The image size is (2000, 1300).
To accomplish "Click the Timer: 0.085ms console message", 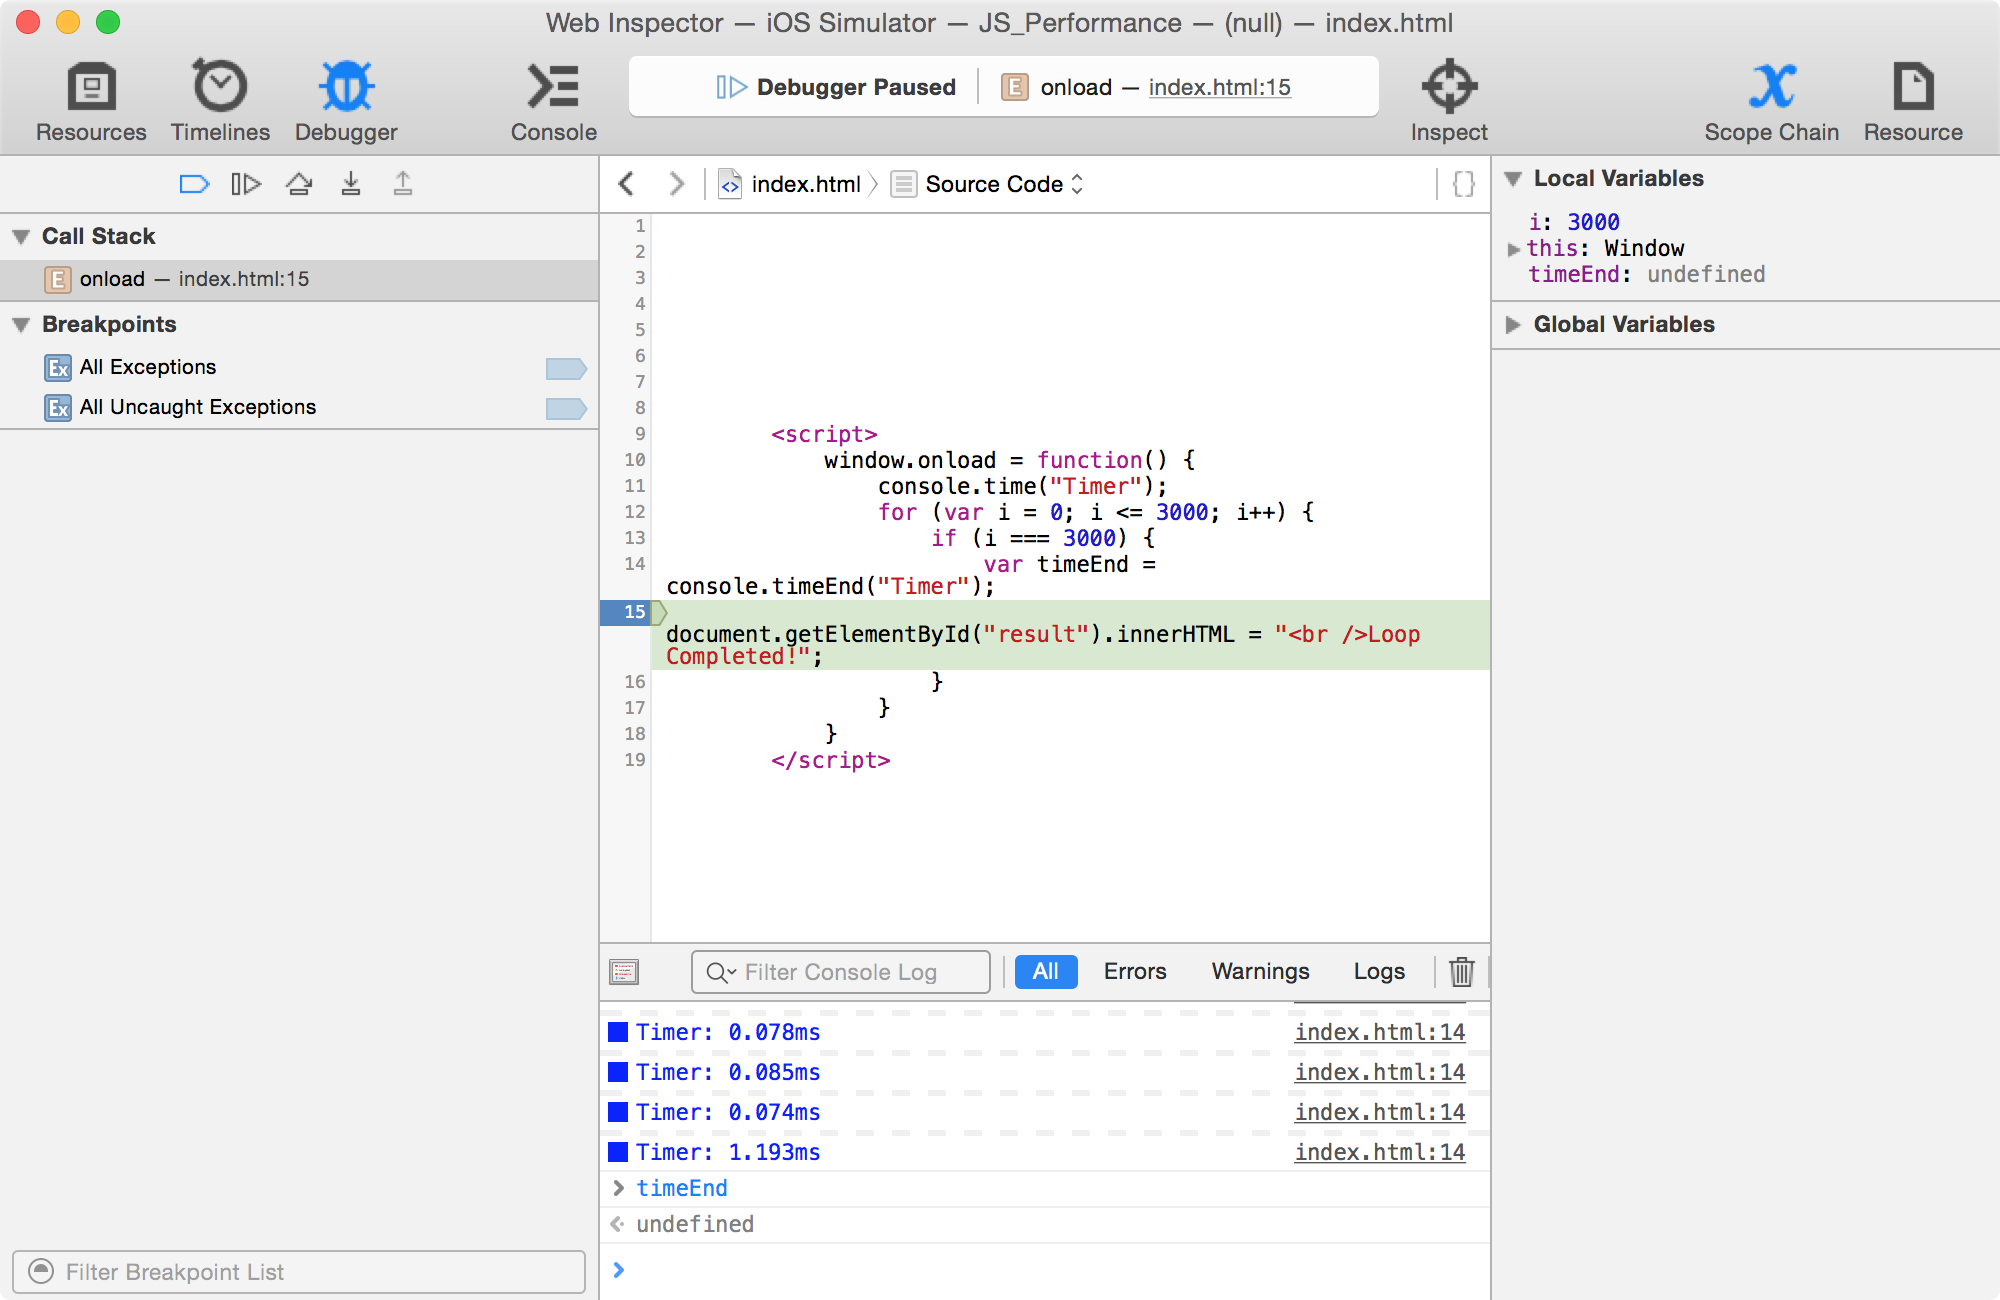I will [x=728, y=1072].
